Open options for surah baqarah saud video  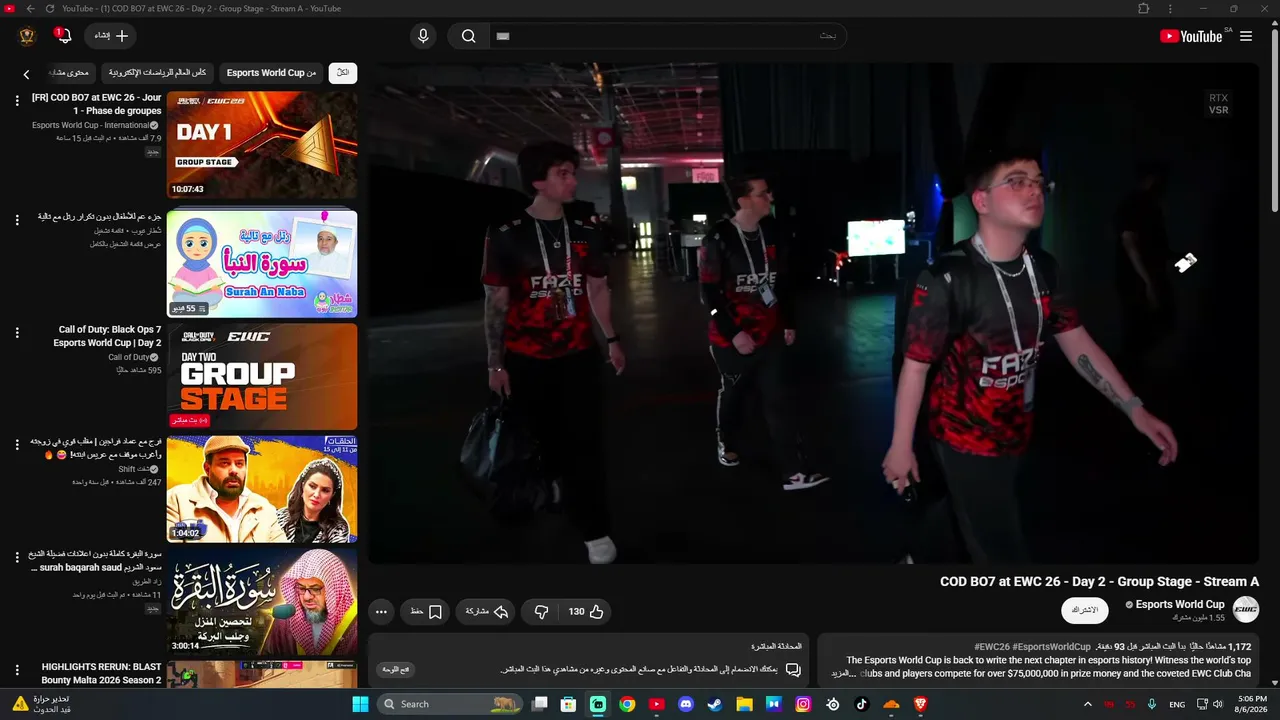pyautogui.click(x=16, y=557)
